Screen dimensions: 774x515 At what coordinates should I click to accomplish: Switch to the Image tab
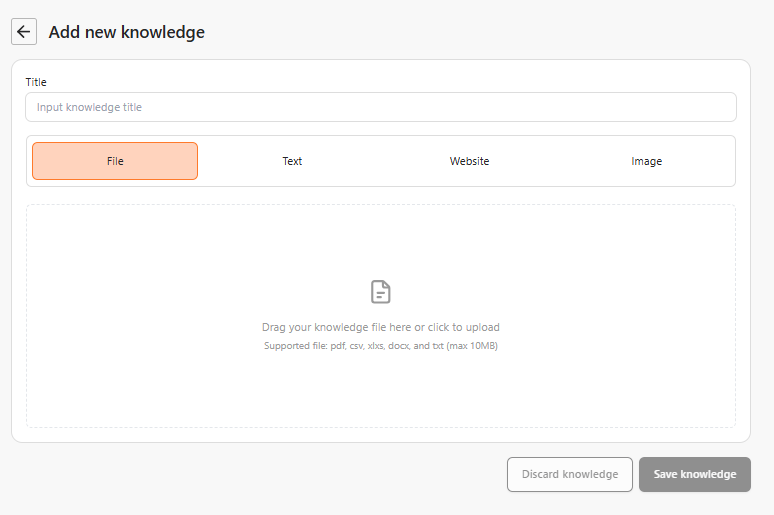pyautogui.click(x=647, y=161)
